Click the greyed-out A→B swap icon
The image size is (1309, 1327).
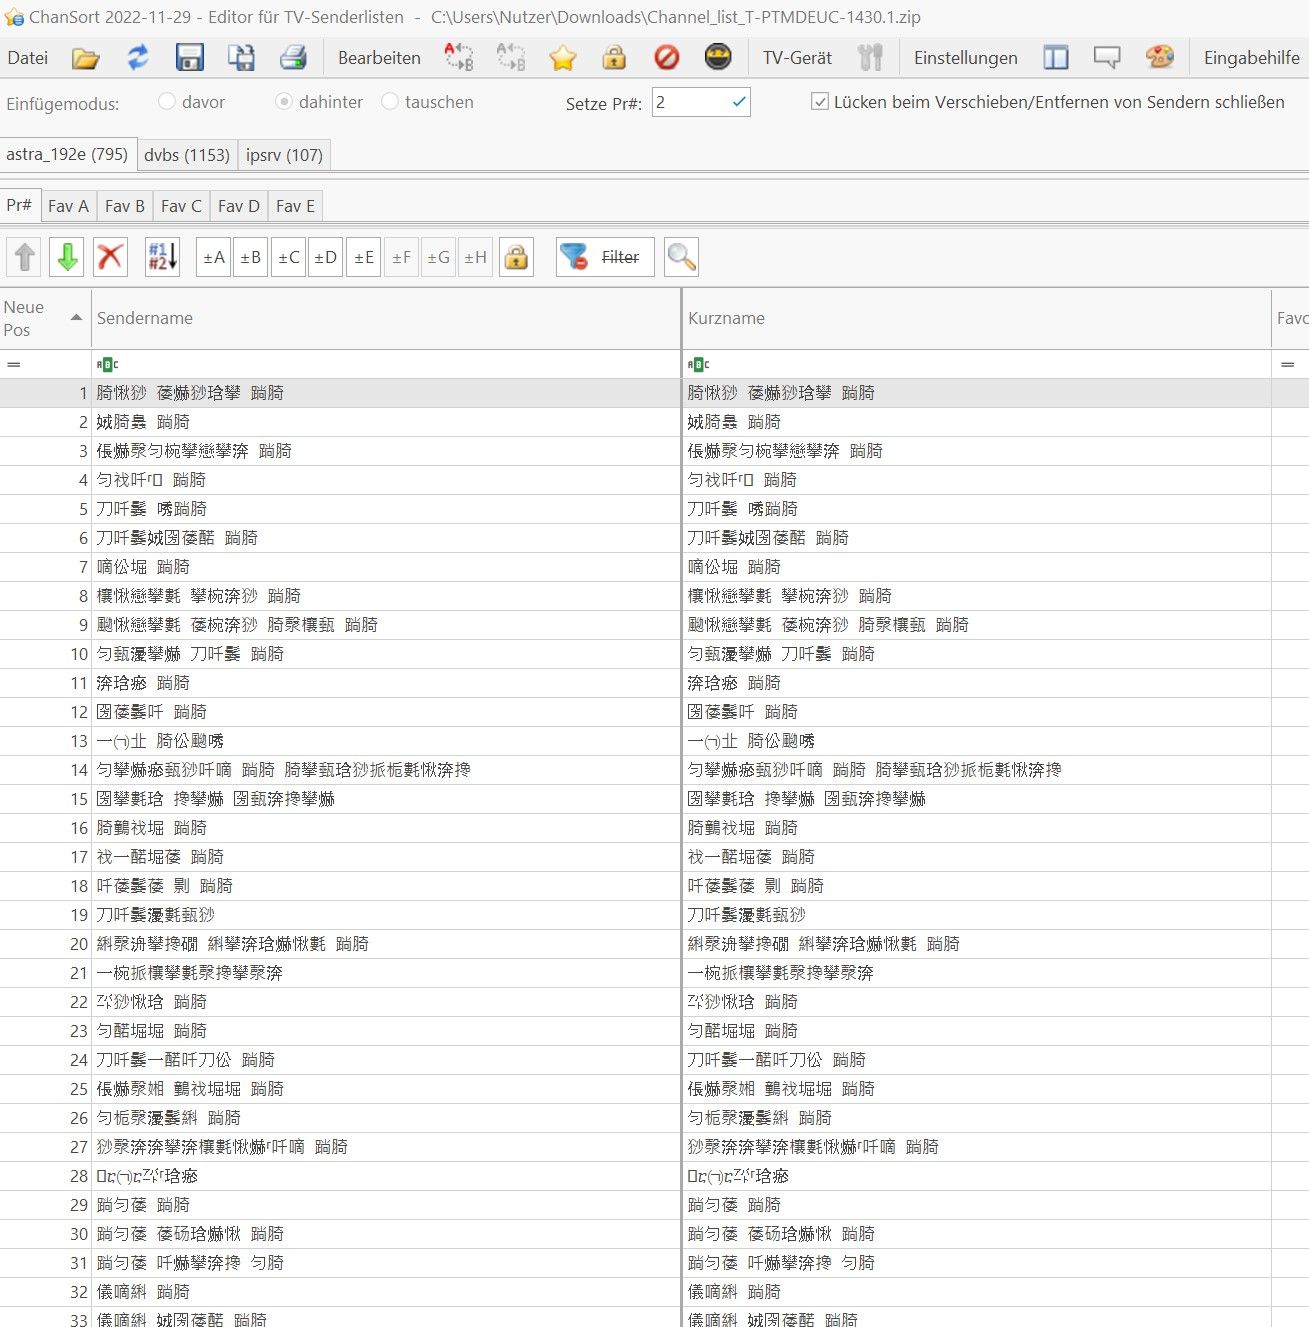[511, 58]
